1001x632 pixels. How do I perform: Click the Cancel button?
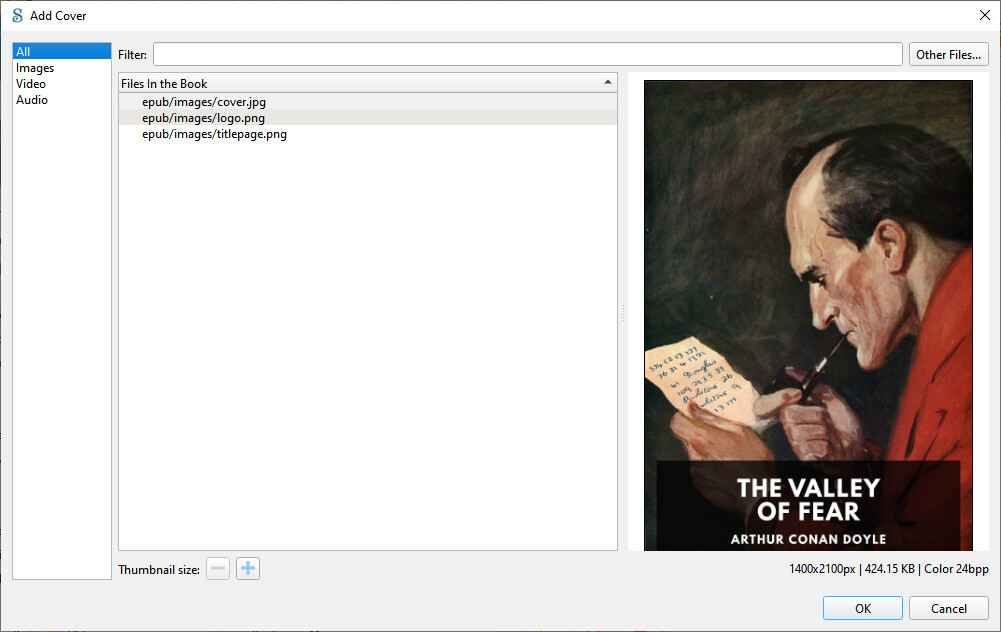(x=948, y=608)
